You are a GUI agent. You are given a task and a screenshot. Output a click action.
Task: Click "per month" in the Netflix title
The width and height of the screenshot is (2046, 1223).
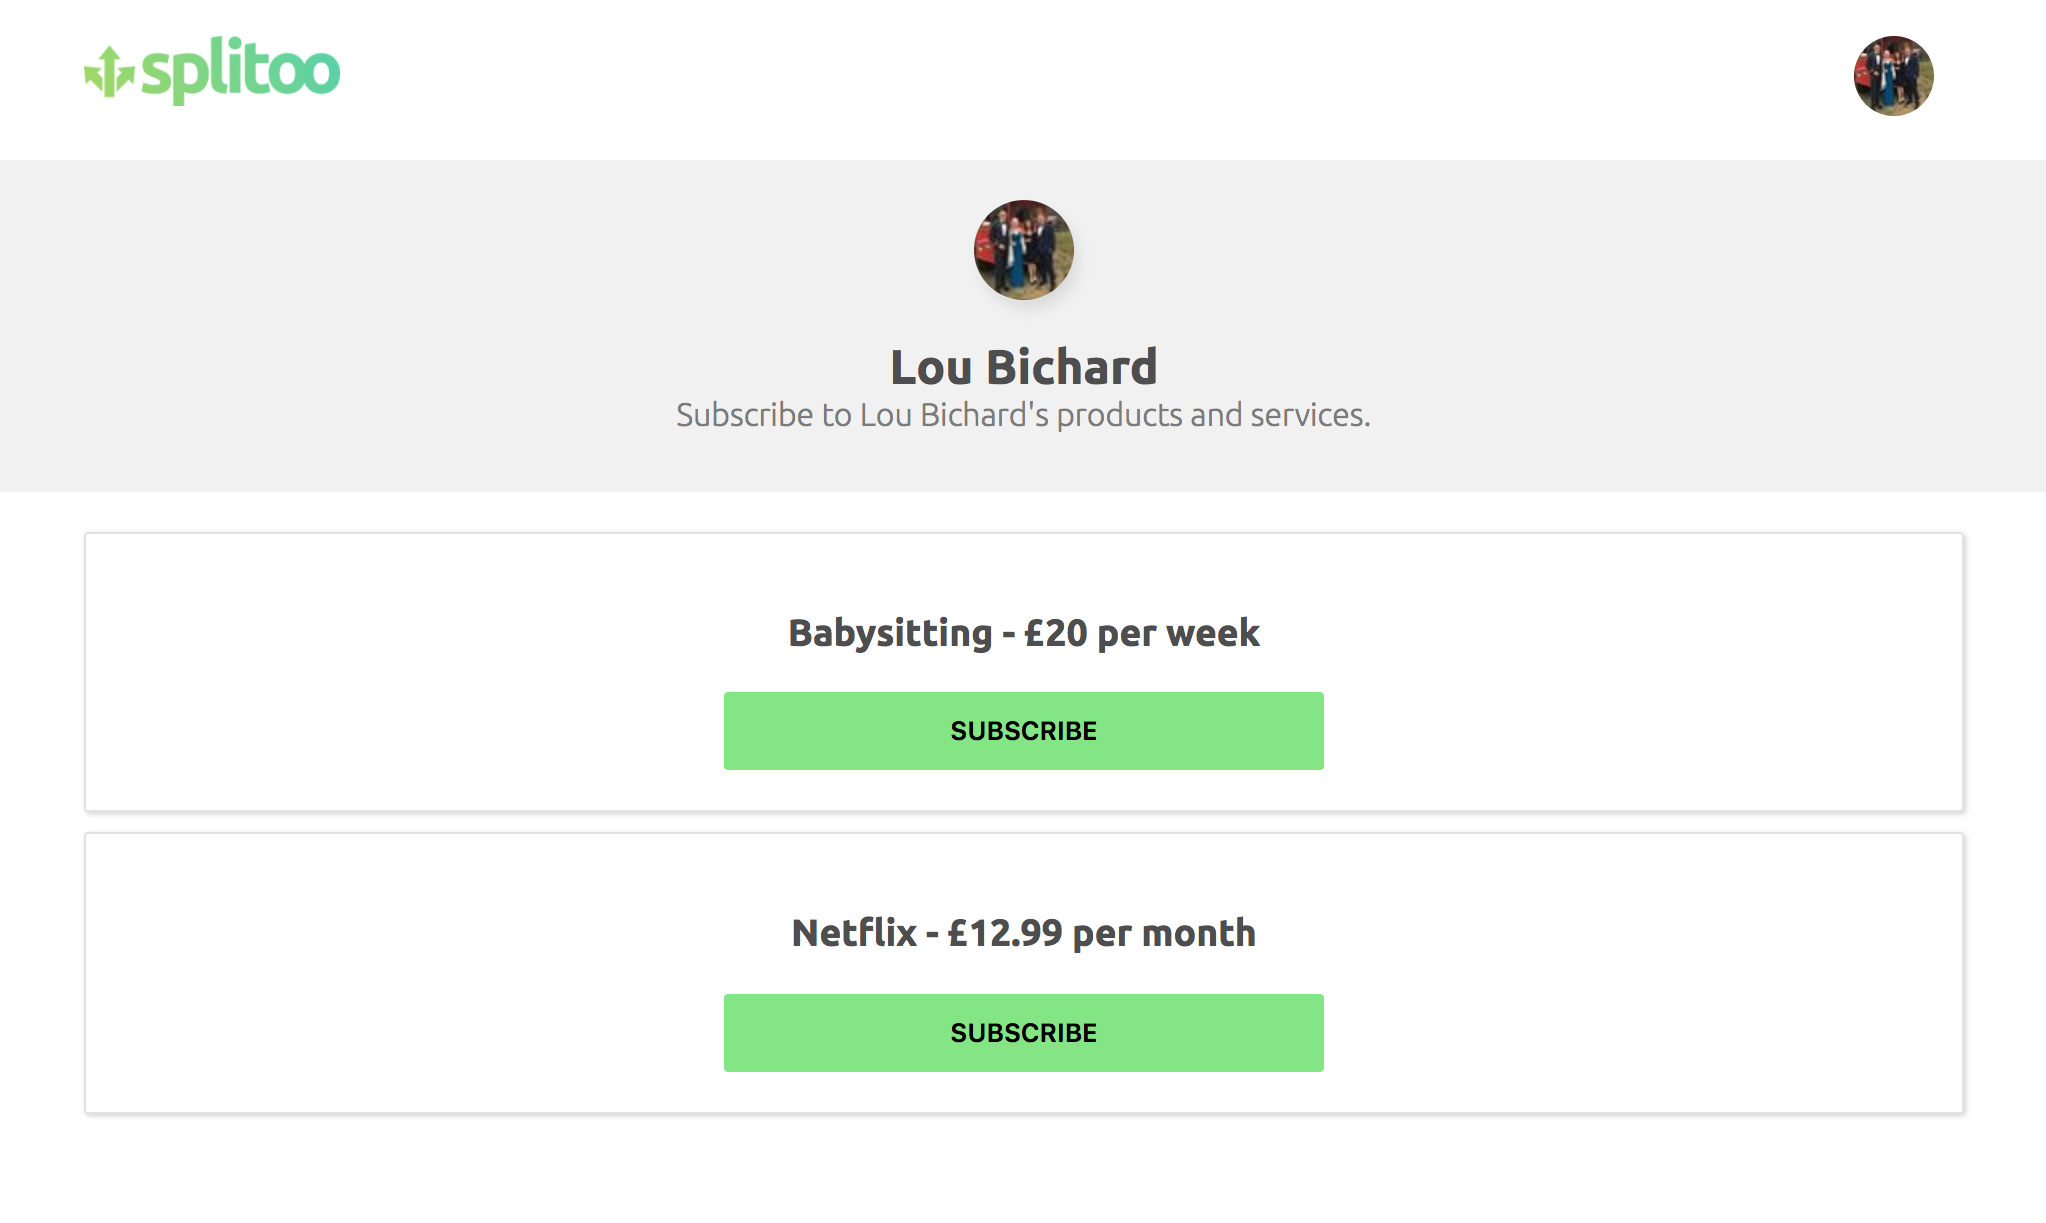[1163, 933]
